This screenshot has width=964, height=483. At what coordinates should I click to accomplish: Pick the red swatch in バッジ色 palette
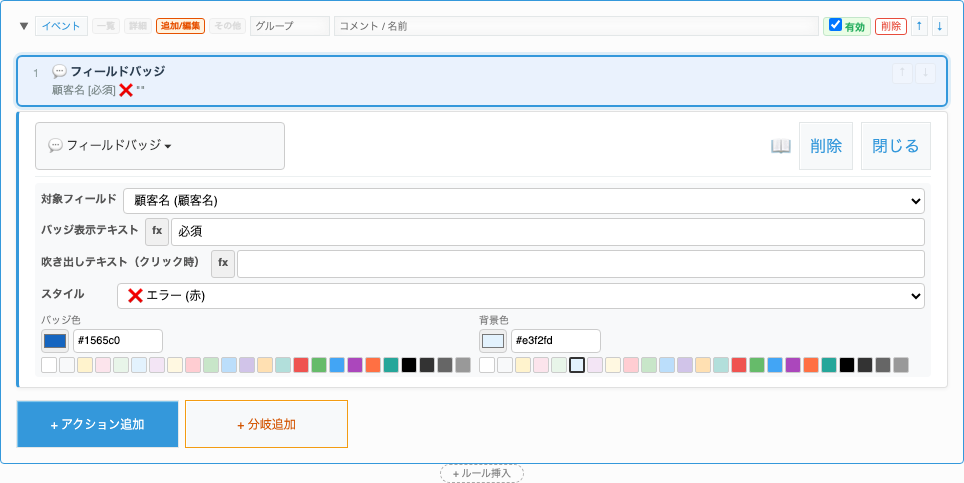click(301, 365)
